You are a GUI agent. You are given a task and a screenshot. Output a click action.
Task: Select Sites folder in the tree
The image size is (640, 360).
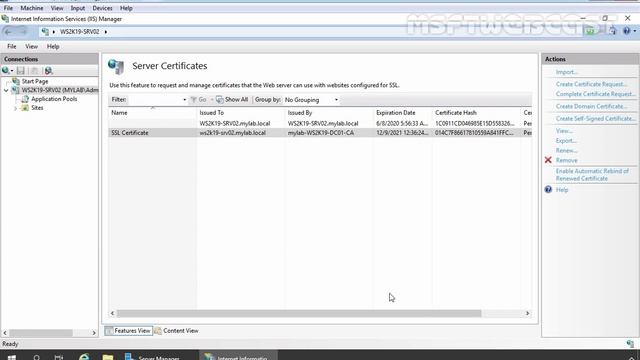tap(37, 108)
